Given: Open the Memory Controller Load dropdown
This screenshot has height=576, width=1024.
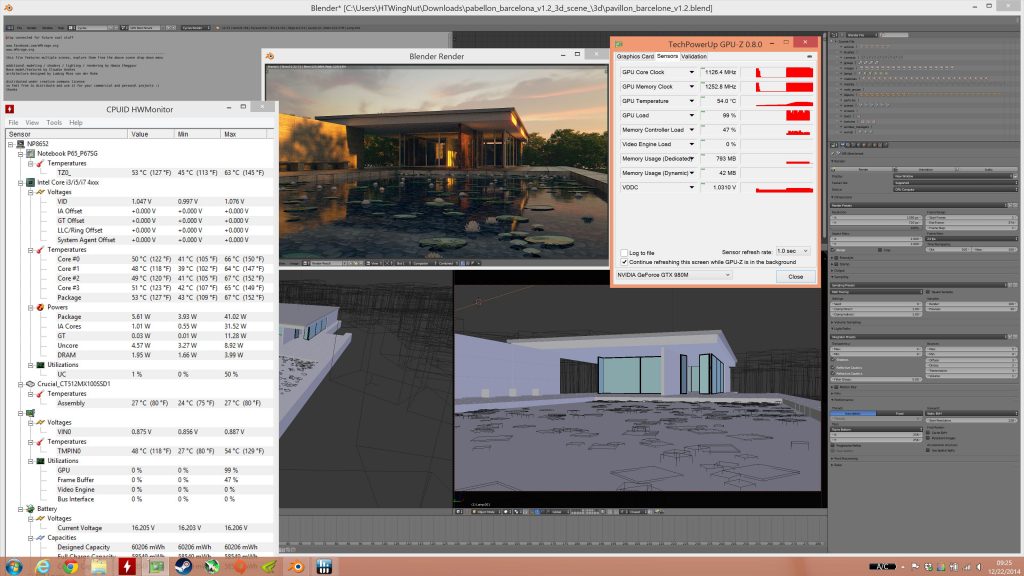Looking at the screenshot, I should tap(692, 130).
